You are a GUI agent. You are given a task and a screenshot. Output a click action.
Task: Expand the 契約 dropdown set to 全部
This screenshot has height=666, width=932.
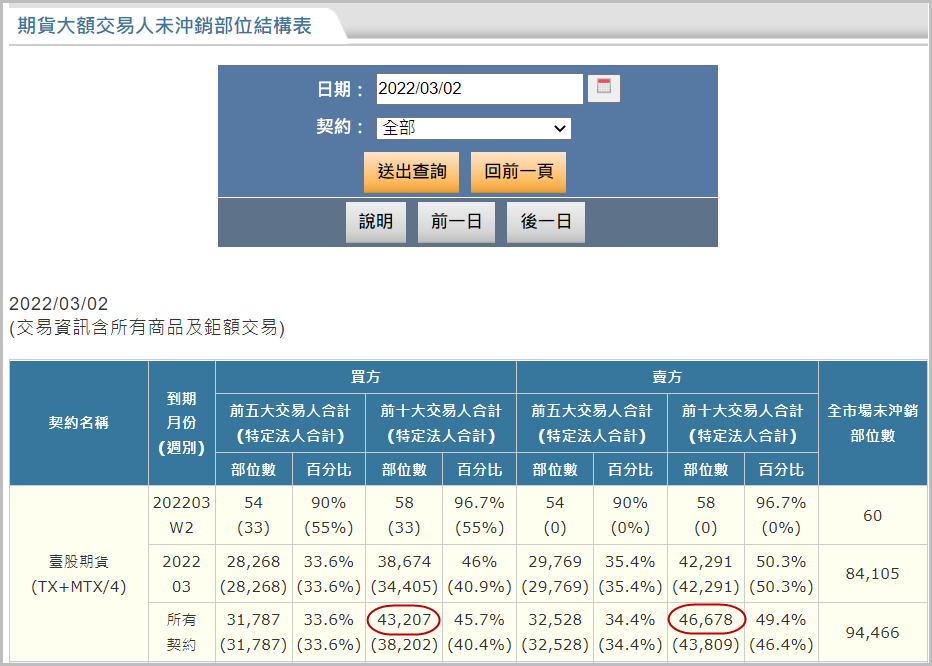pos(473,128)
